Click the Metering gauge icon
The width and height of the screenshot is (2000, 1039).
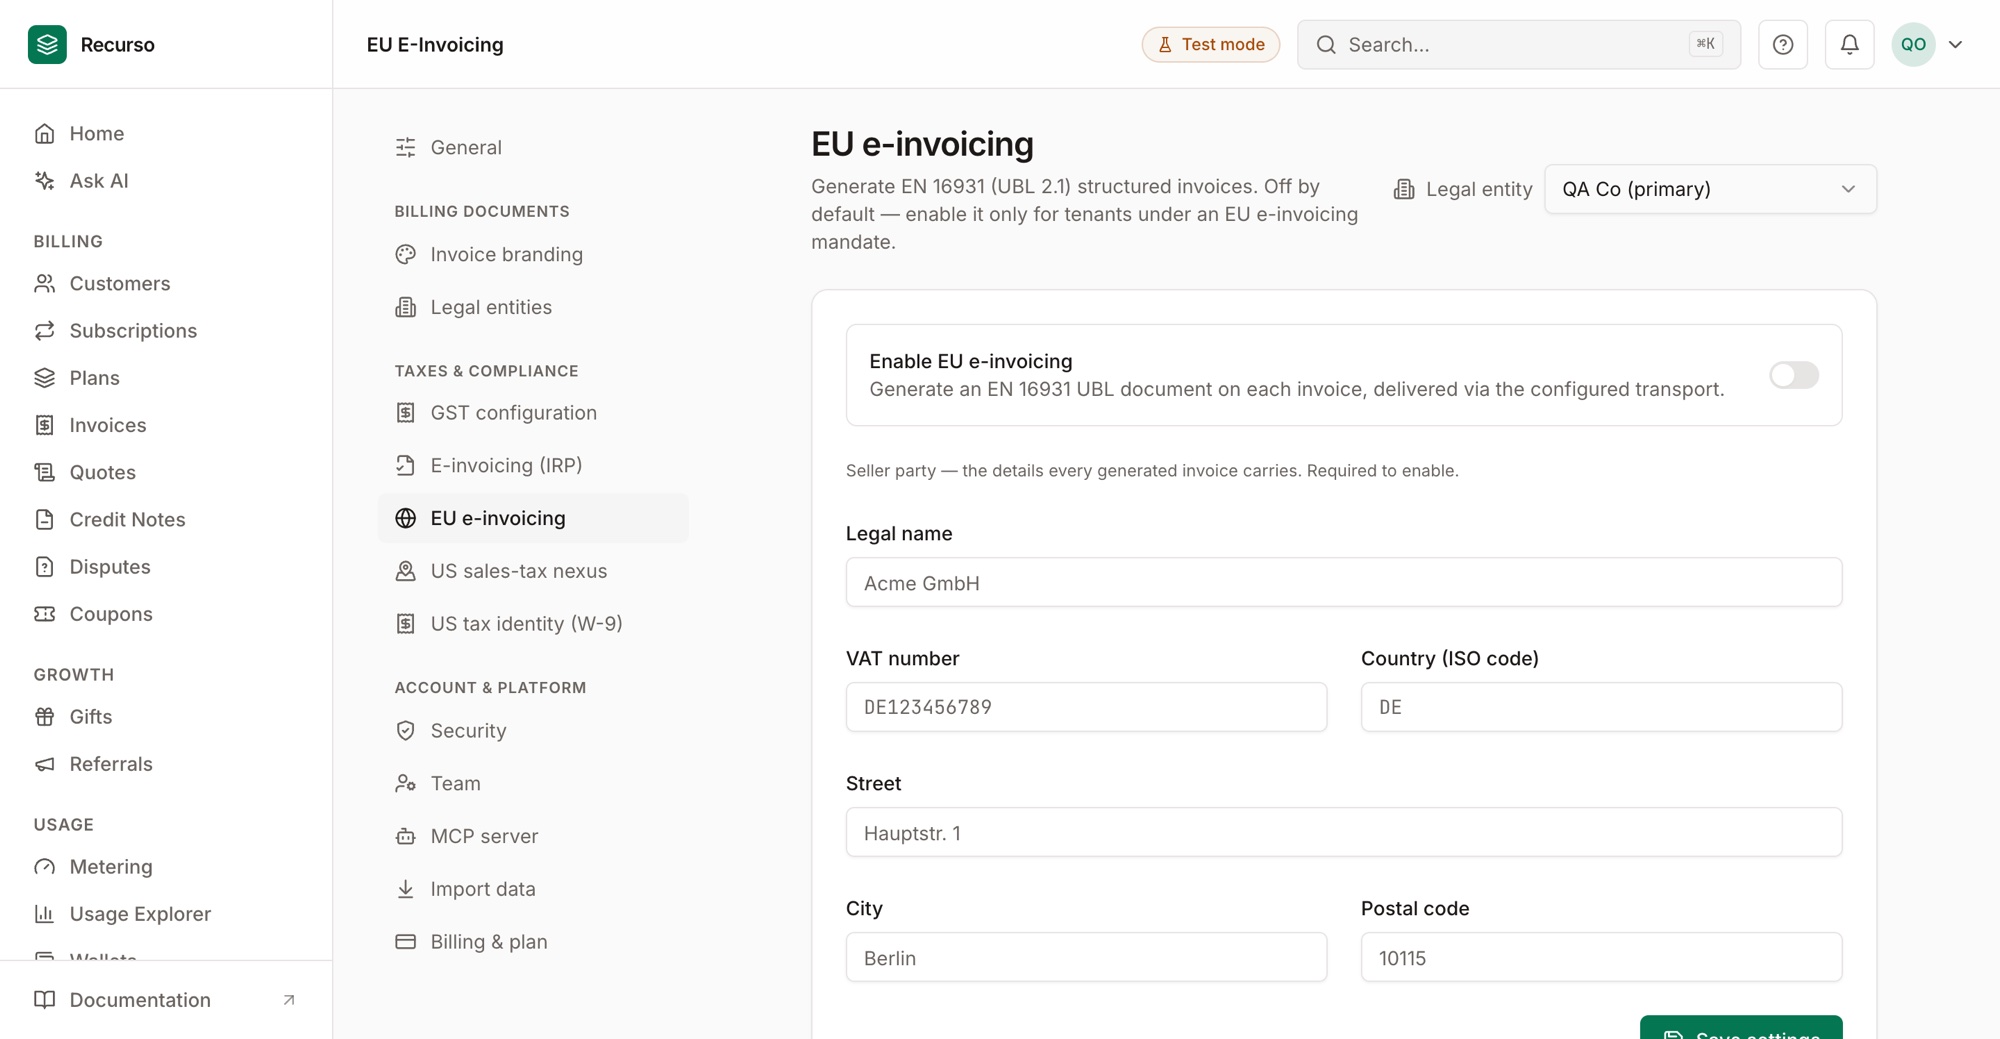coord(44,867)
